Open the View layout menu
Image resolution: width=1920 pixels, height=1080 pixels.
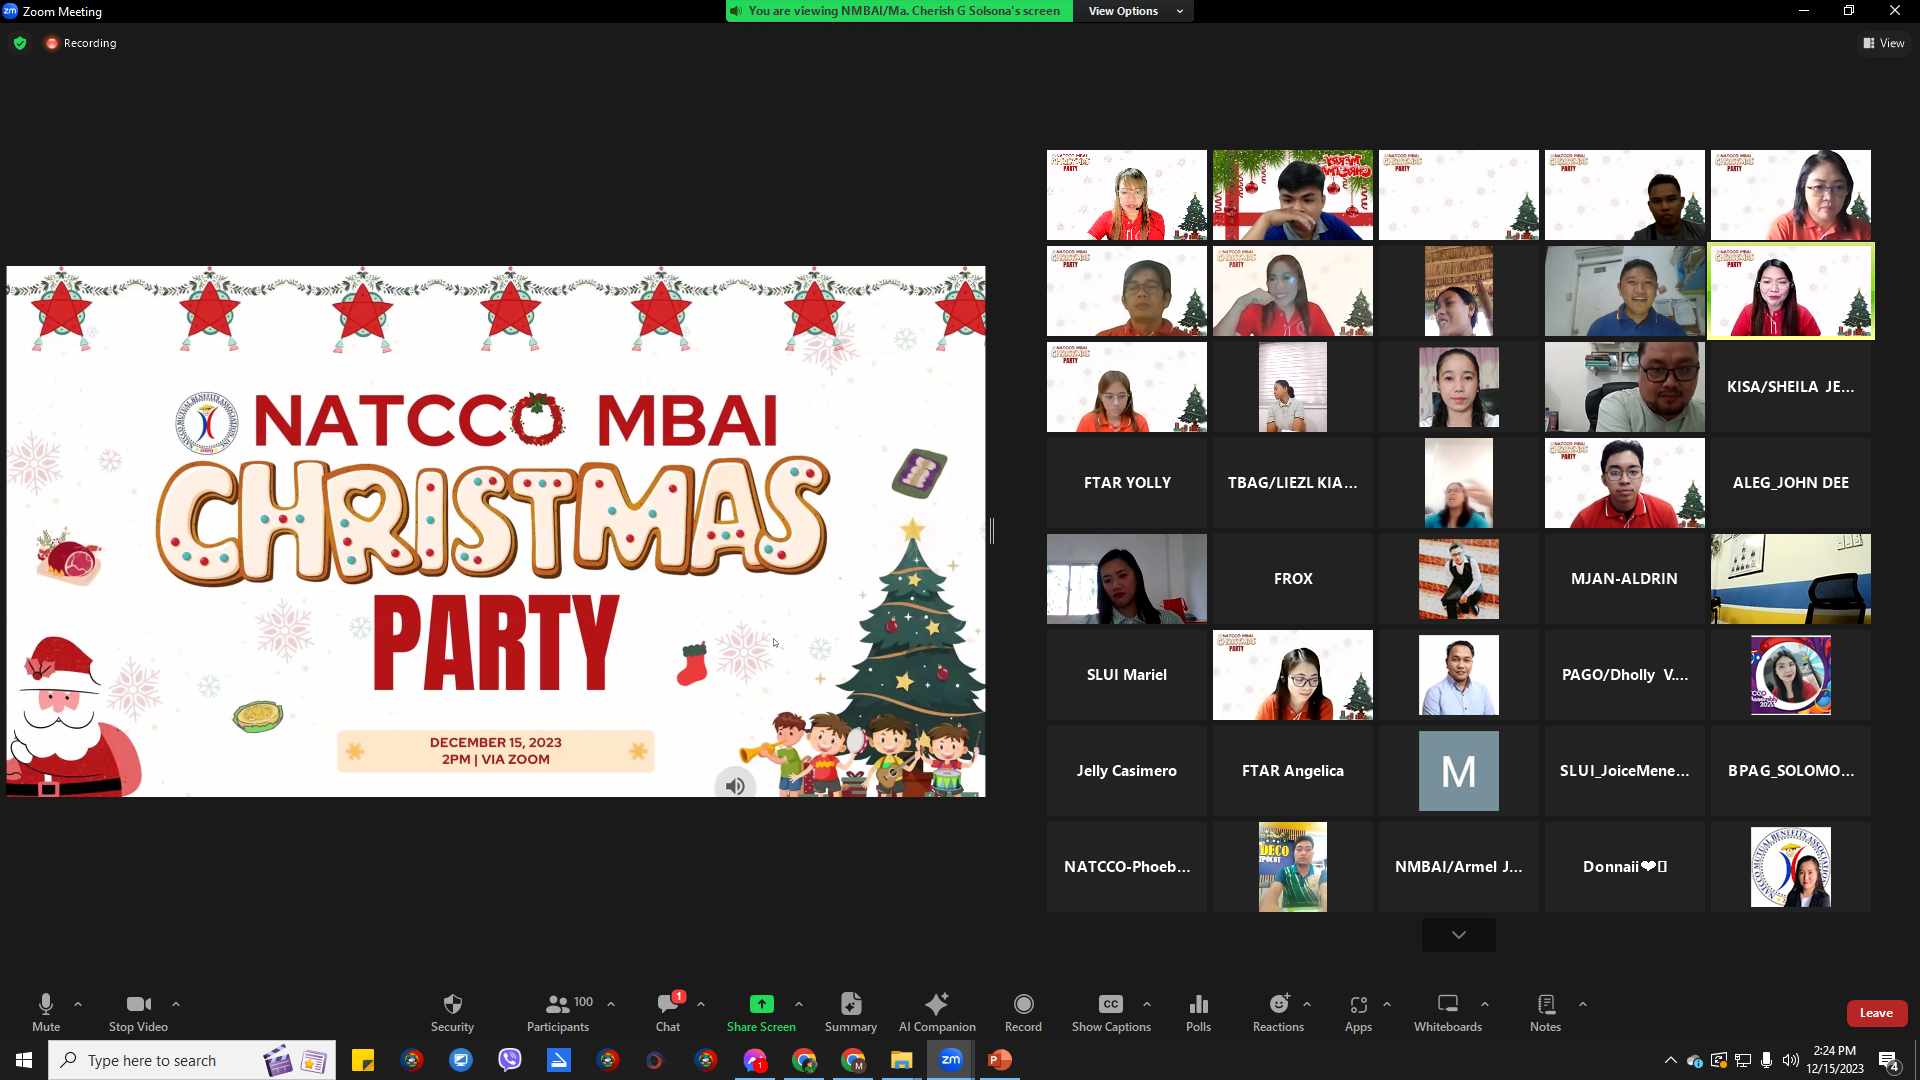[x=1884, y=43]
